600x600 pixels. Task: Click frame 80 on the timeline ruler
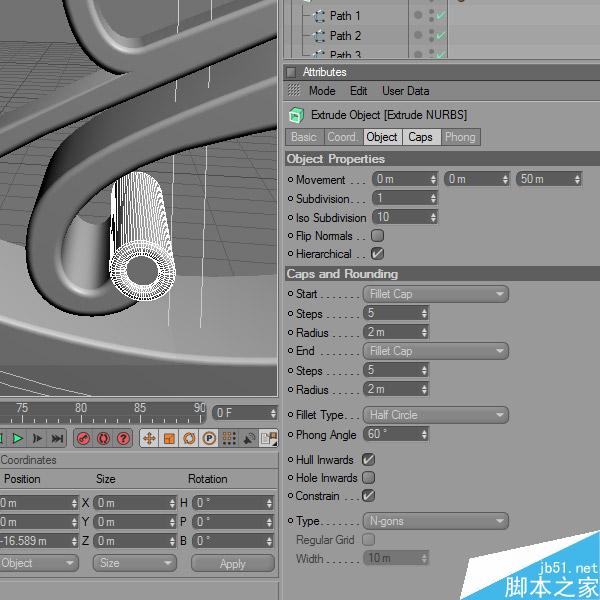tap(81, 409)
